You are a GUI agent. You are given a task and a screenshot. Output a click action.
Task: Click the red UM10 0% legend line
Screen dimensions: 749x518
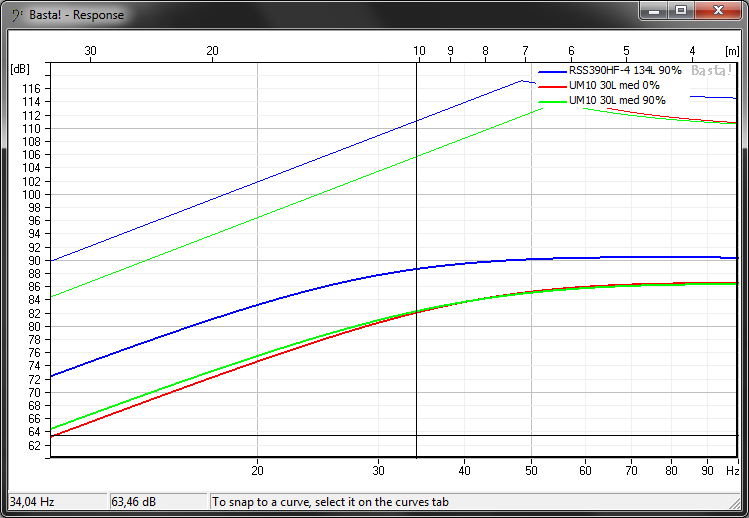552,87
